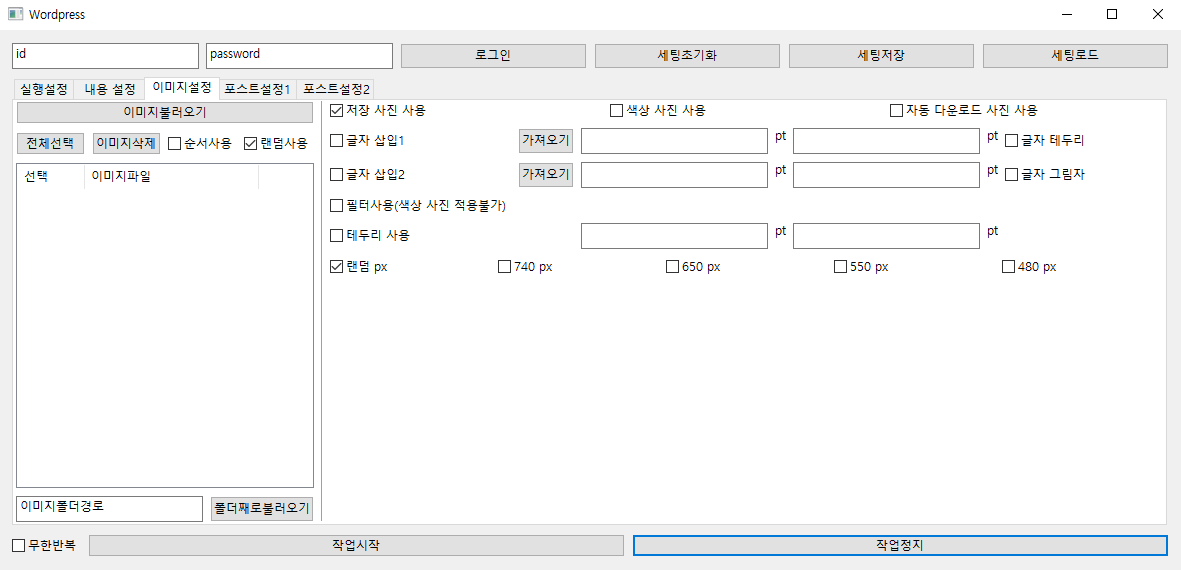Toggle the 저장 사진 사용 checkbox
1181x570 pixels.
[x=337, y=110]
